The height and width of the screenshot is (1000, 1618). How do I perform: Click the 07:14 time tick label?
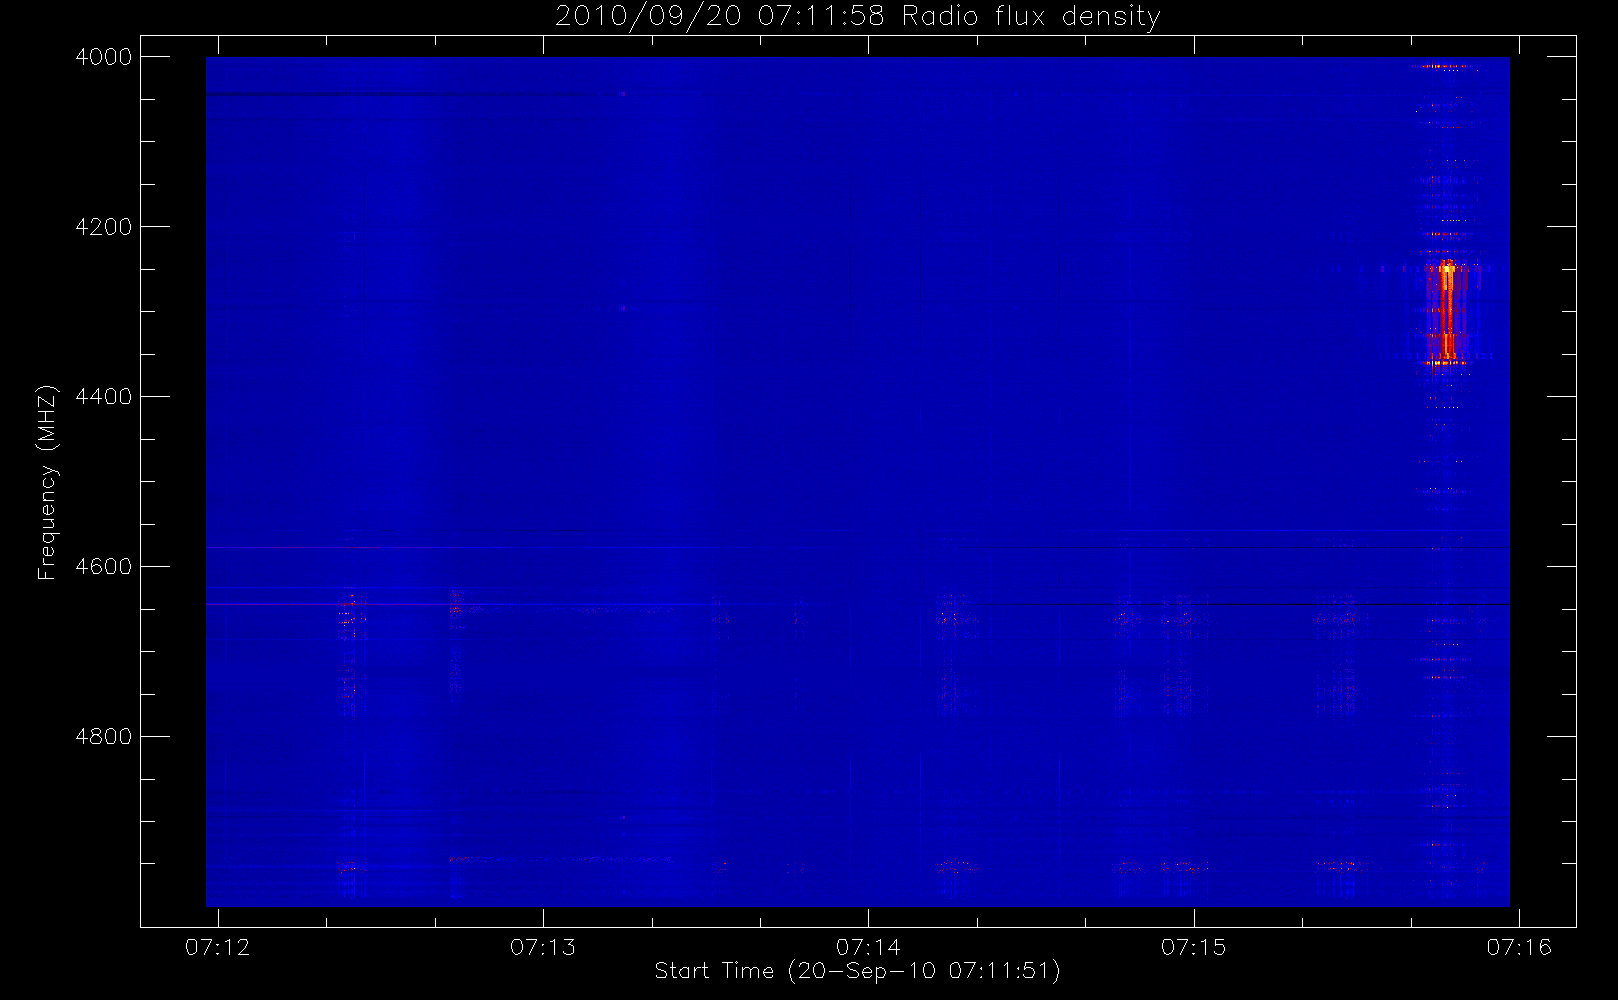868,947
